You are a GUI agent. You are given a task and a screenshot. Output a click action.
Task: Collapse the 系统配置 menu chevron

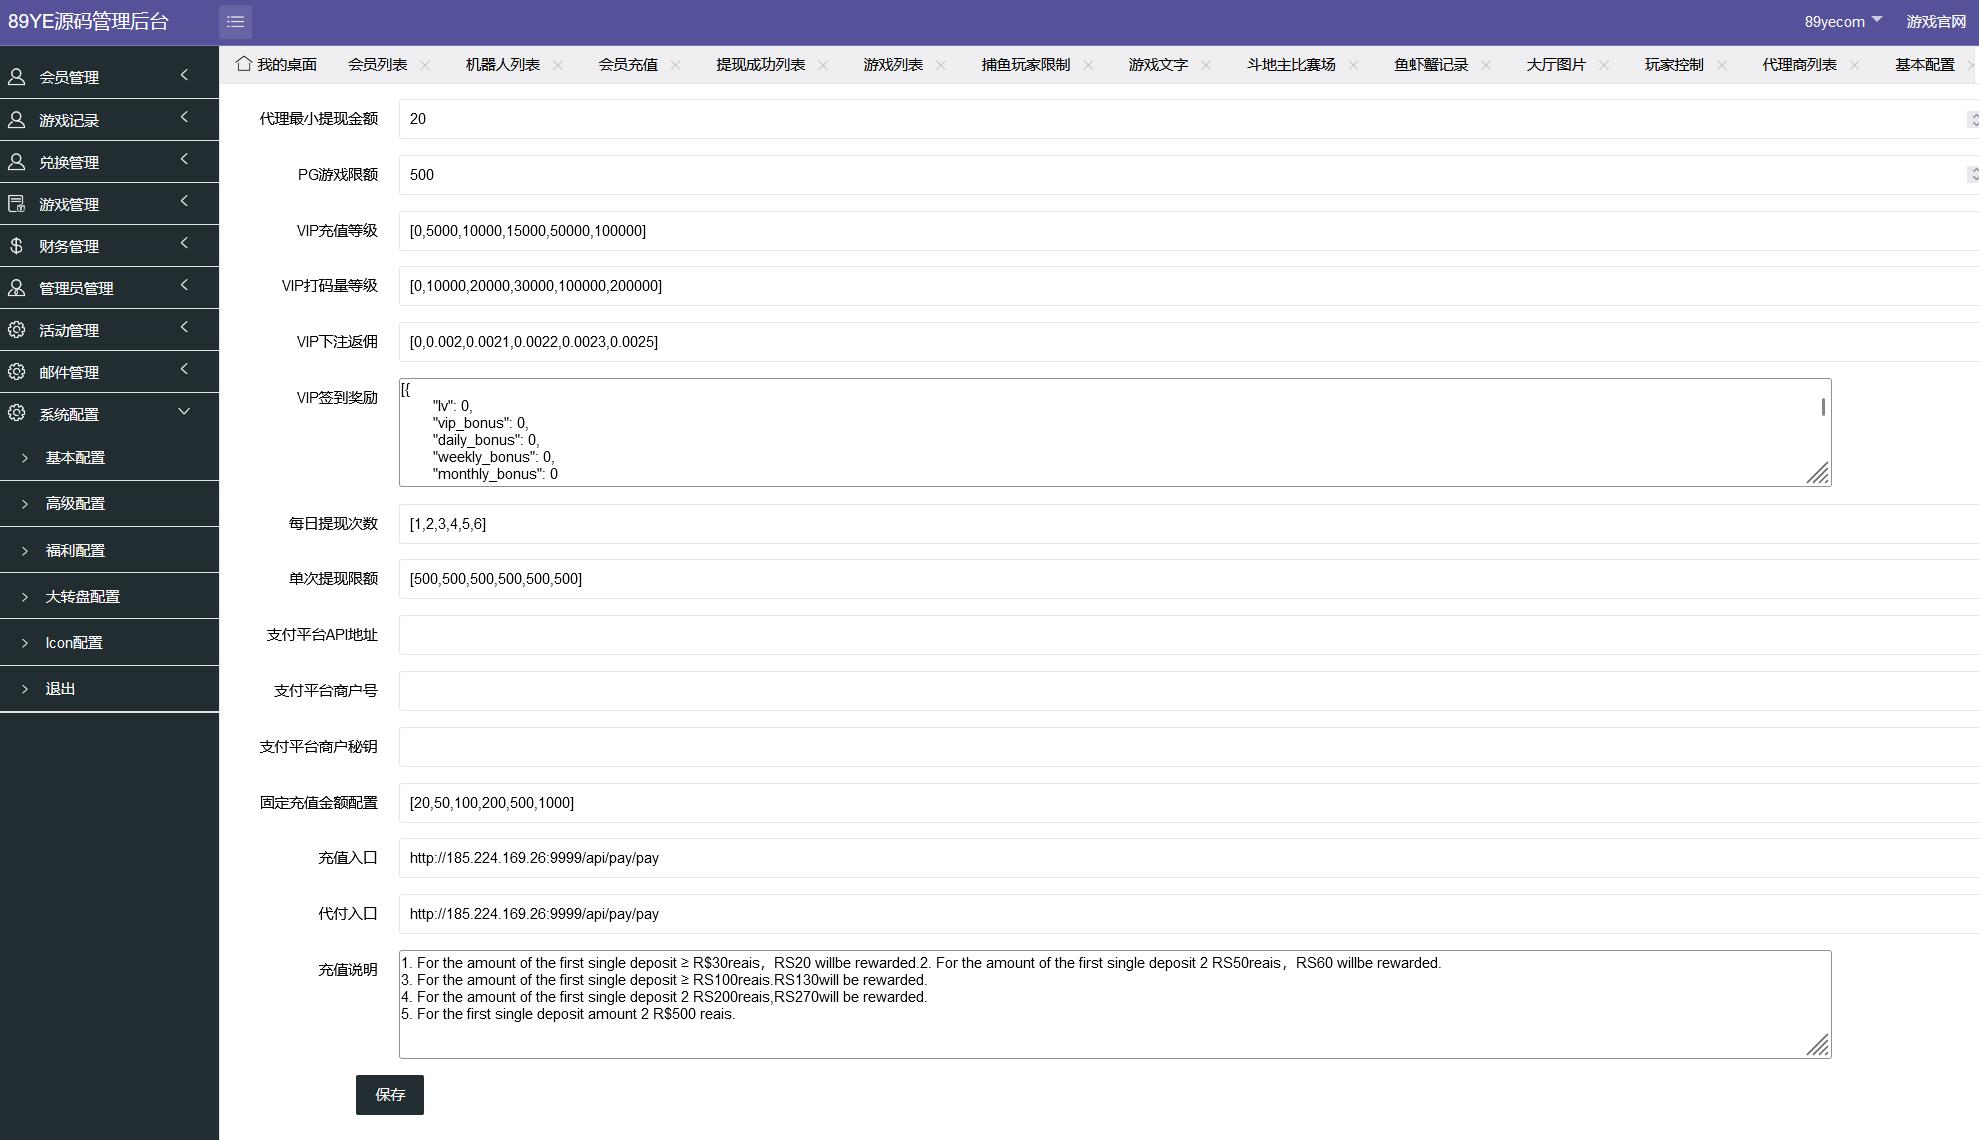click(184, 412)
